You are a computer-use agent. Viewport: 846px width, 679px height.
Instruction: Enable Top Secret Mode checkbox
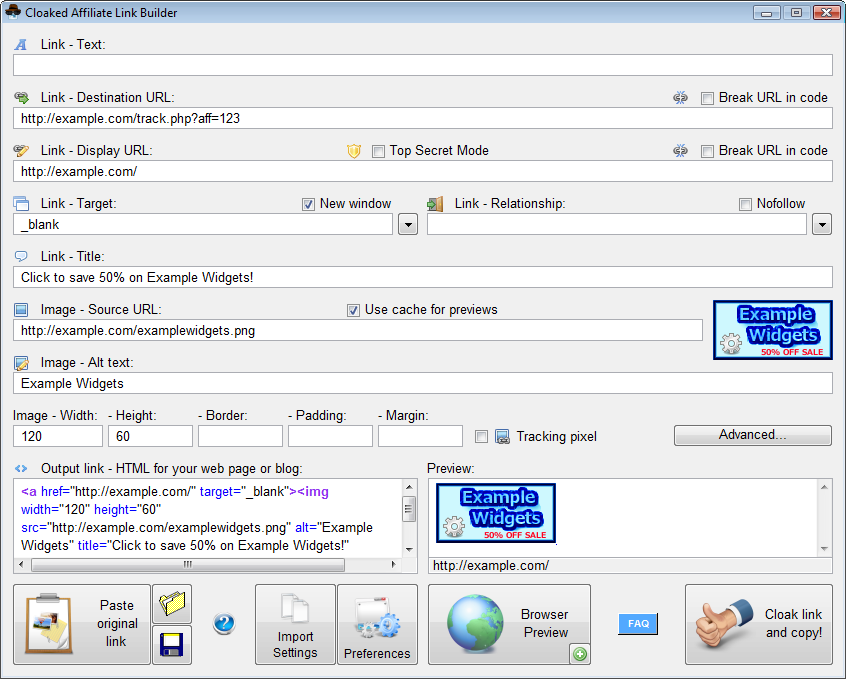pos(378,151)
